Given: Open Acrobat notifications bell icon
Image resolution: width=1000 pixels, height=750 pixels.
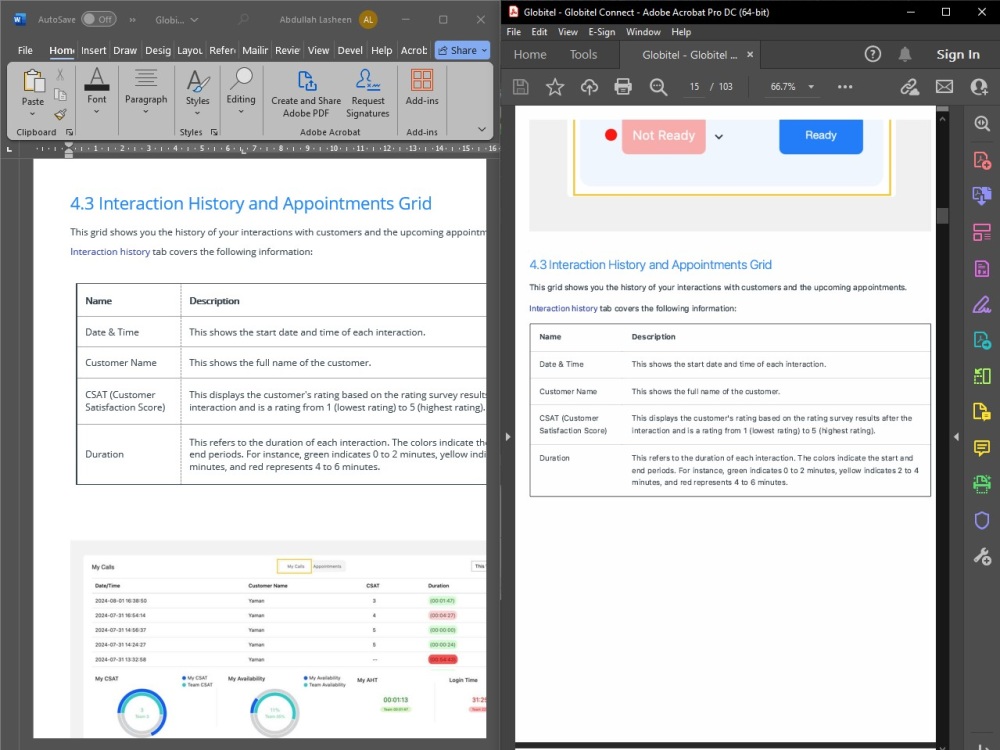Looking at the screenshot, I should pos(904,54).
